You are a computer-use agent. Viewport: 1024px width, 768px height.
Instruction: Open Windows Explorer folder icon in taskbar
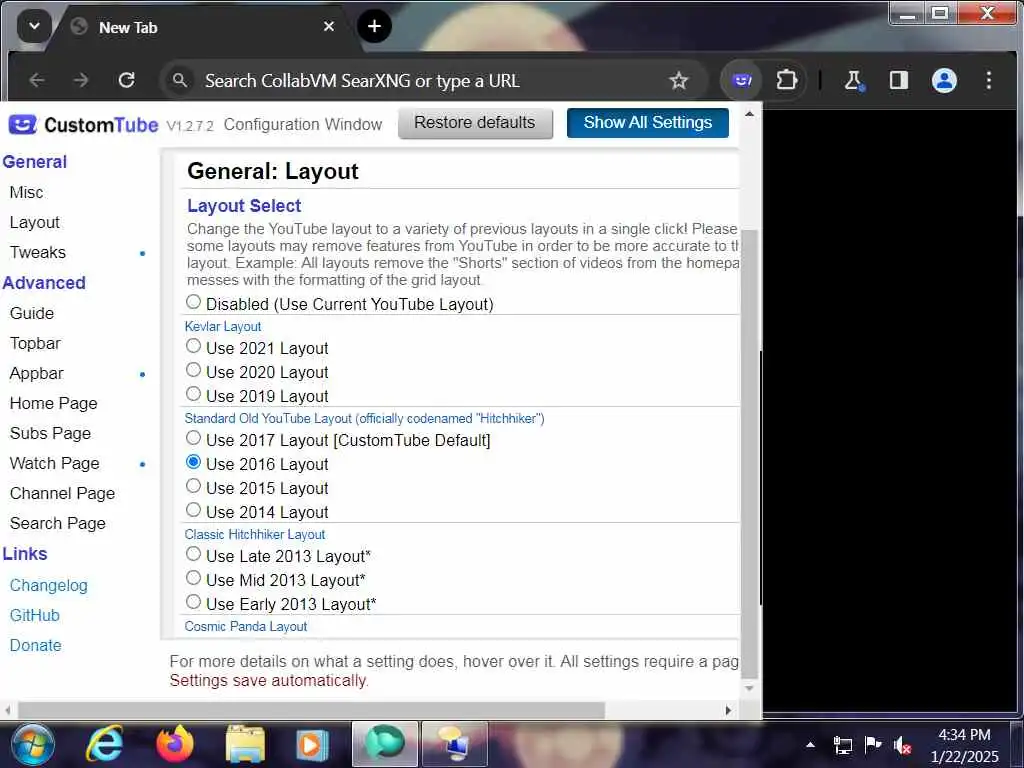click(245, 744)
